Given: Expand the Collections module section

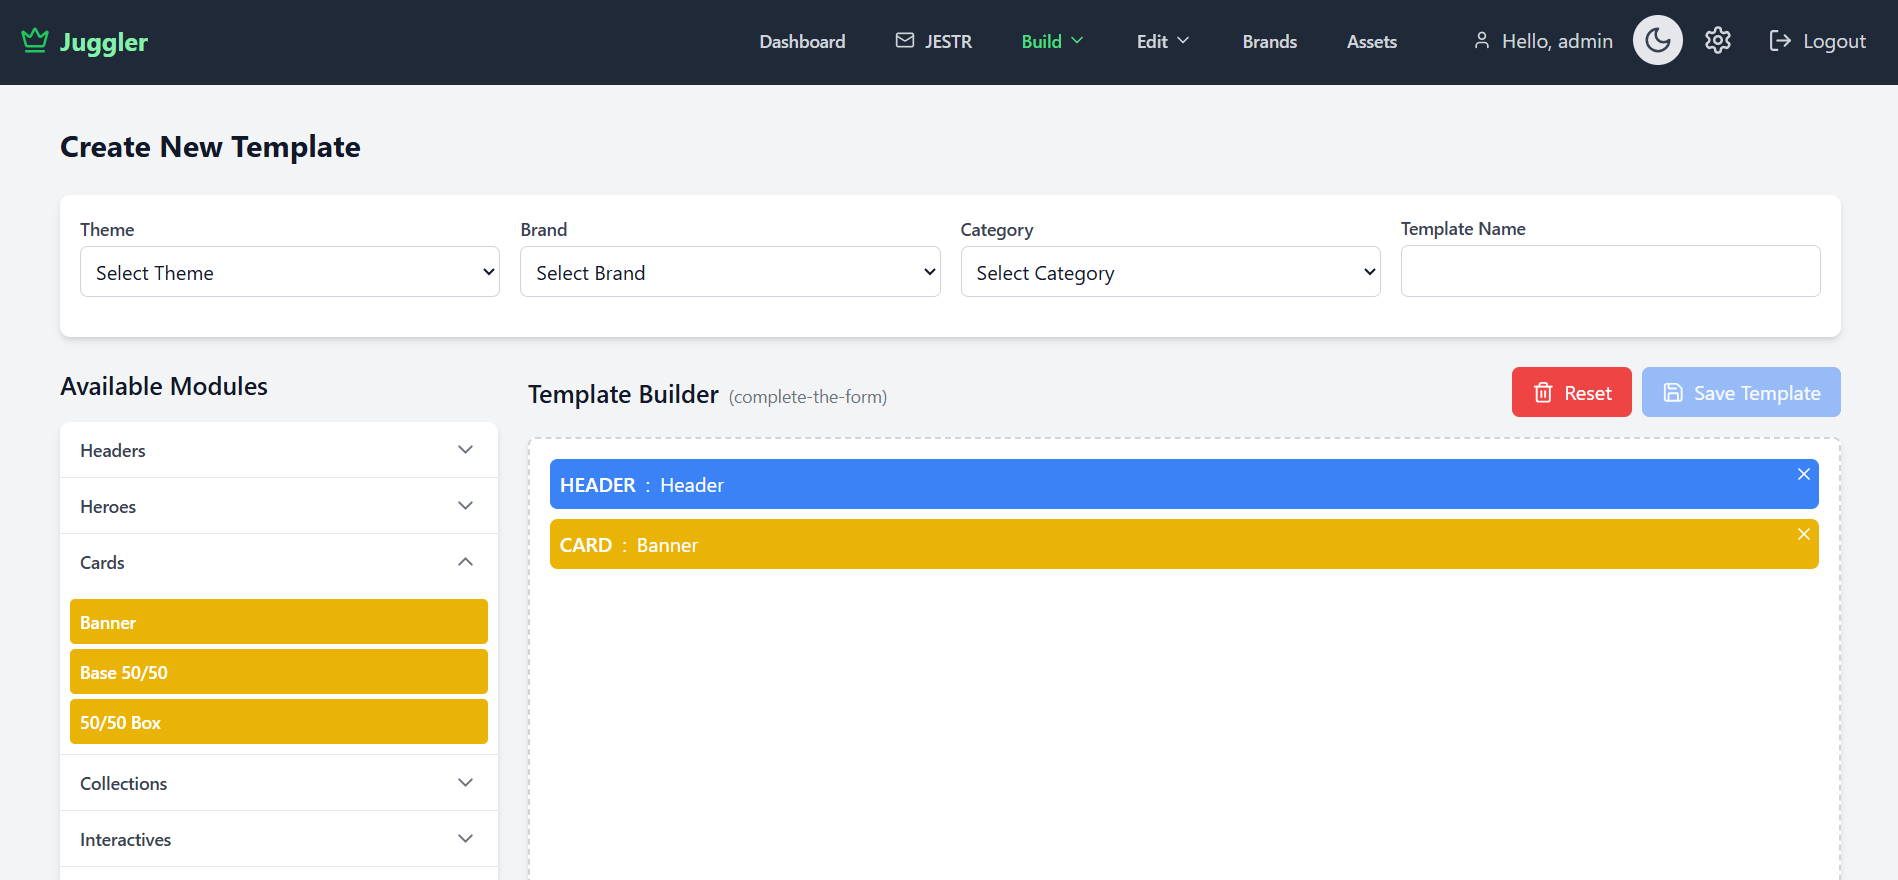Looking at the screenshot, I should (x=278, y=783).
